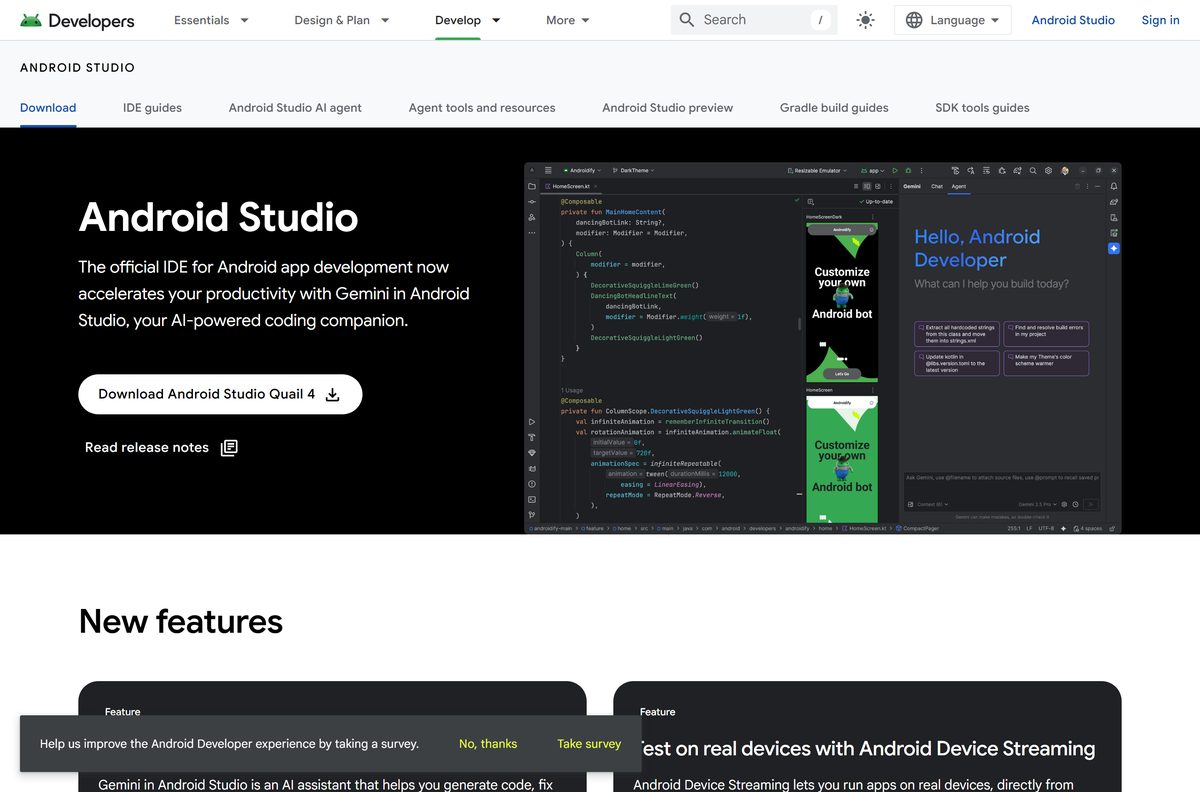
Task: Click the ANDROID STUDIO section title
Action: point(77,68)
